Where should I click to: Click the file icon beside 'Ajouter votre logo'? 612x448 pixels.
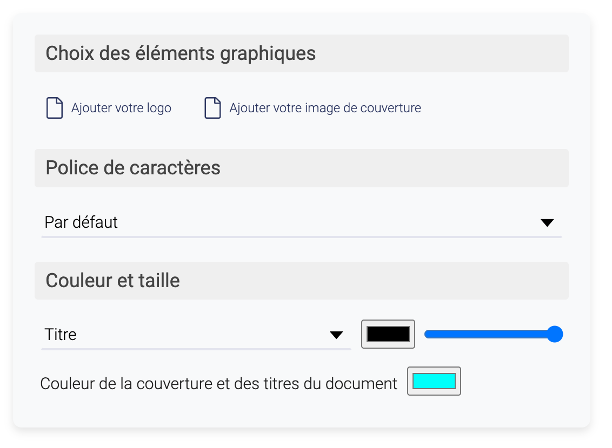[x=55, y=108]
